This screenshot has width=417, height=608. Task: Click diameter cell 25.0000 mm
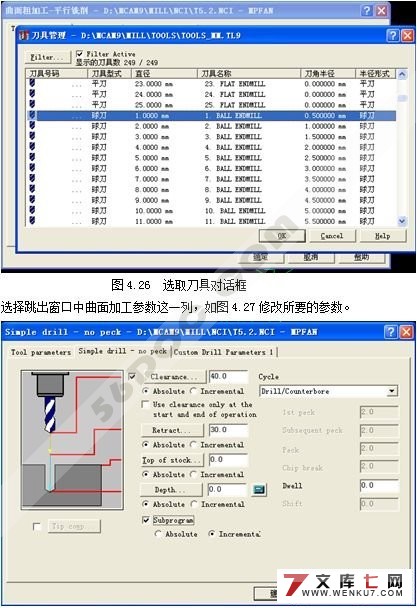pos(154,105)
